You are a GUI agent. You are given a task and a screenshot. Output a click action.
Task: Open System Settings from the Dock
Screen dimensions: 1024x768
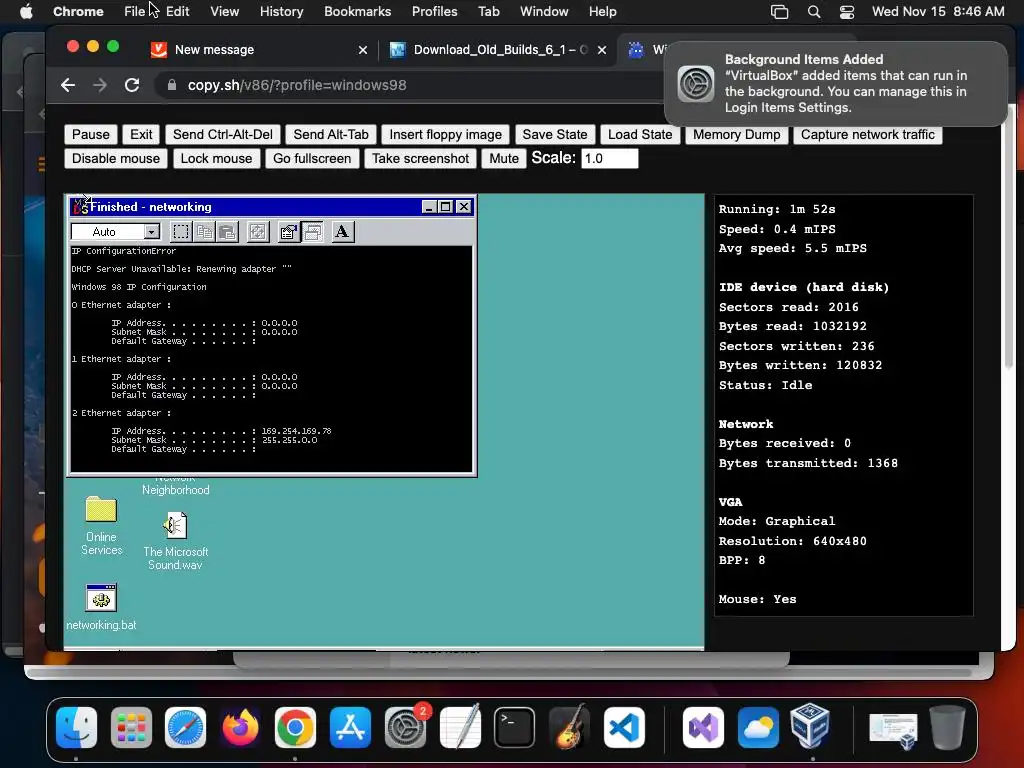pyautogui.click(x=406, y=728)
